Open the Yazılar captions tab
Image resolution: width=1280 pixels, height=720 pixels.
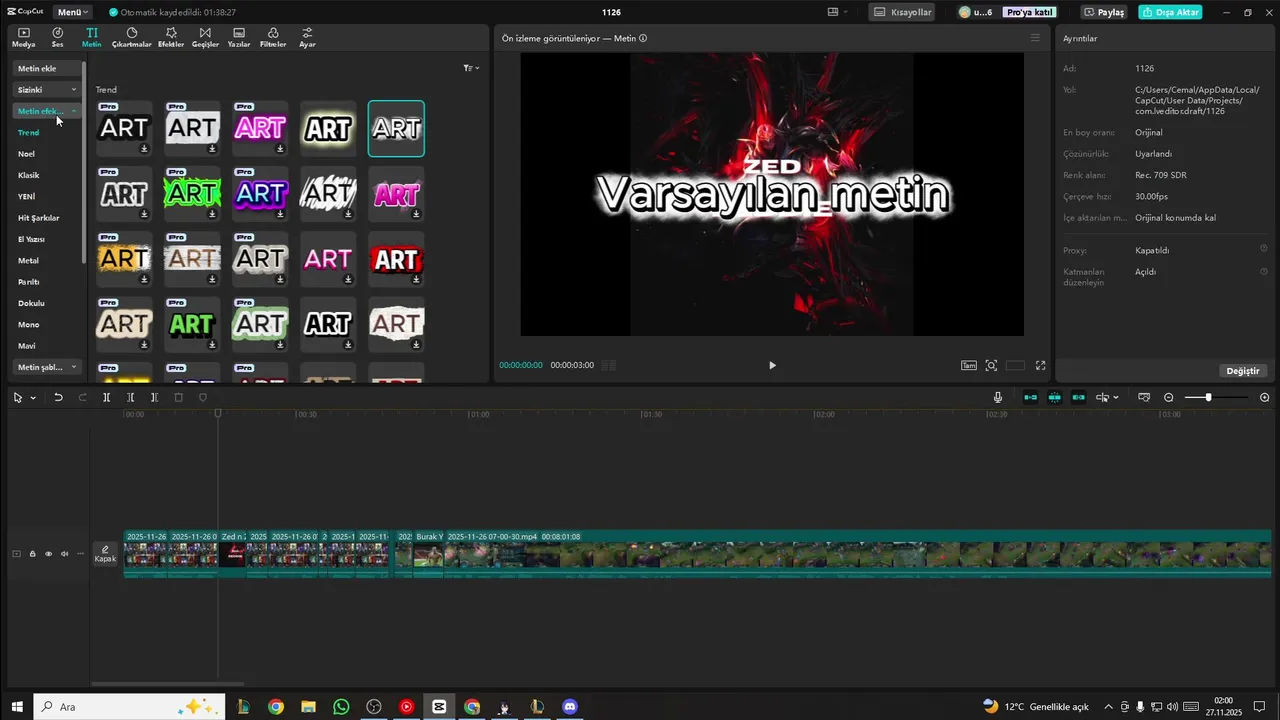coord(239,38)
